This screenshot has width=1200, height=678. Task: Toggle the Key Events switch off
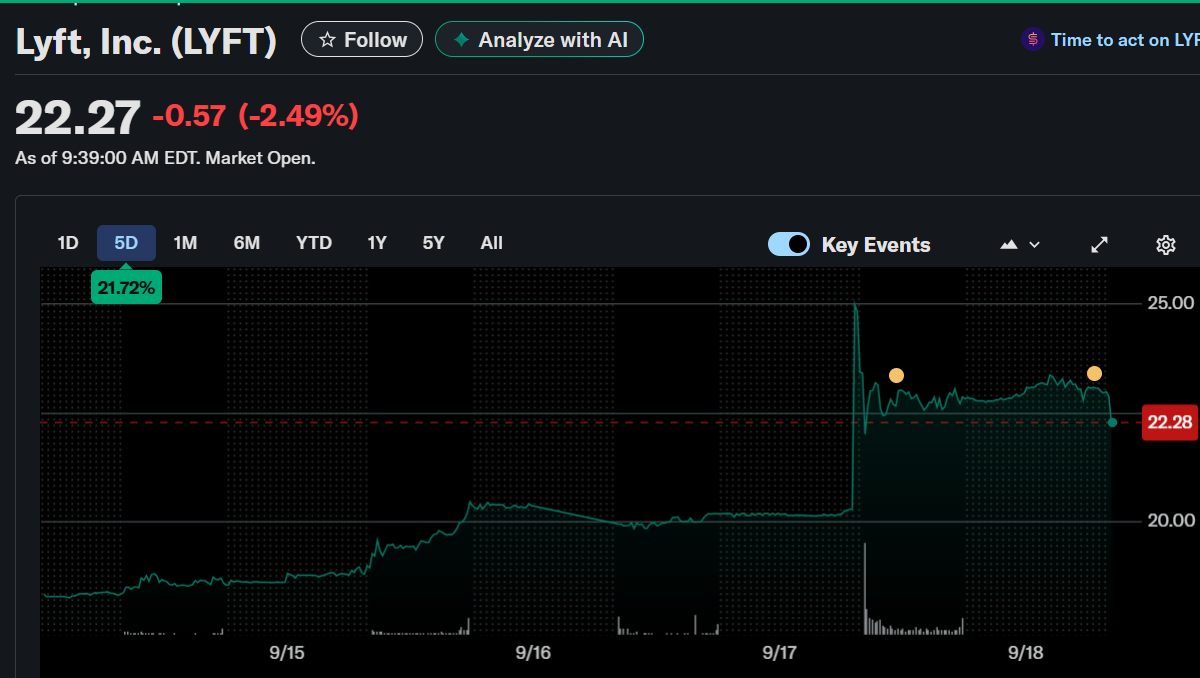[789, 244]
